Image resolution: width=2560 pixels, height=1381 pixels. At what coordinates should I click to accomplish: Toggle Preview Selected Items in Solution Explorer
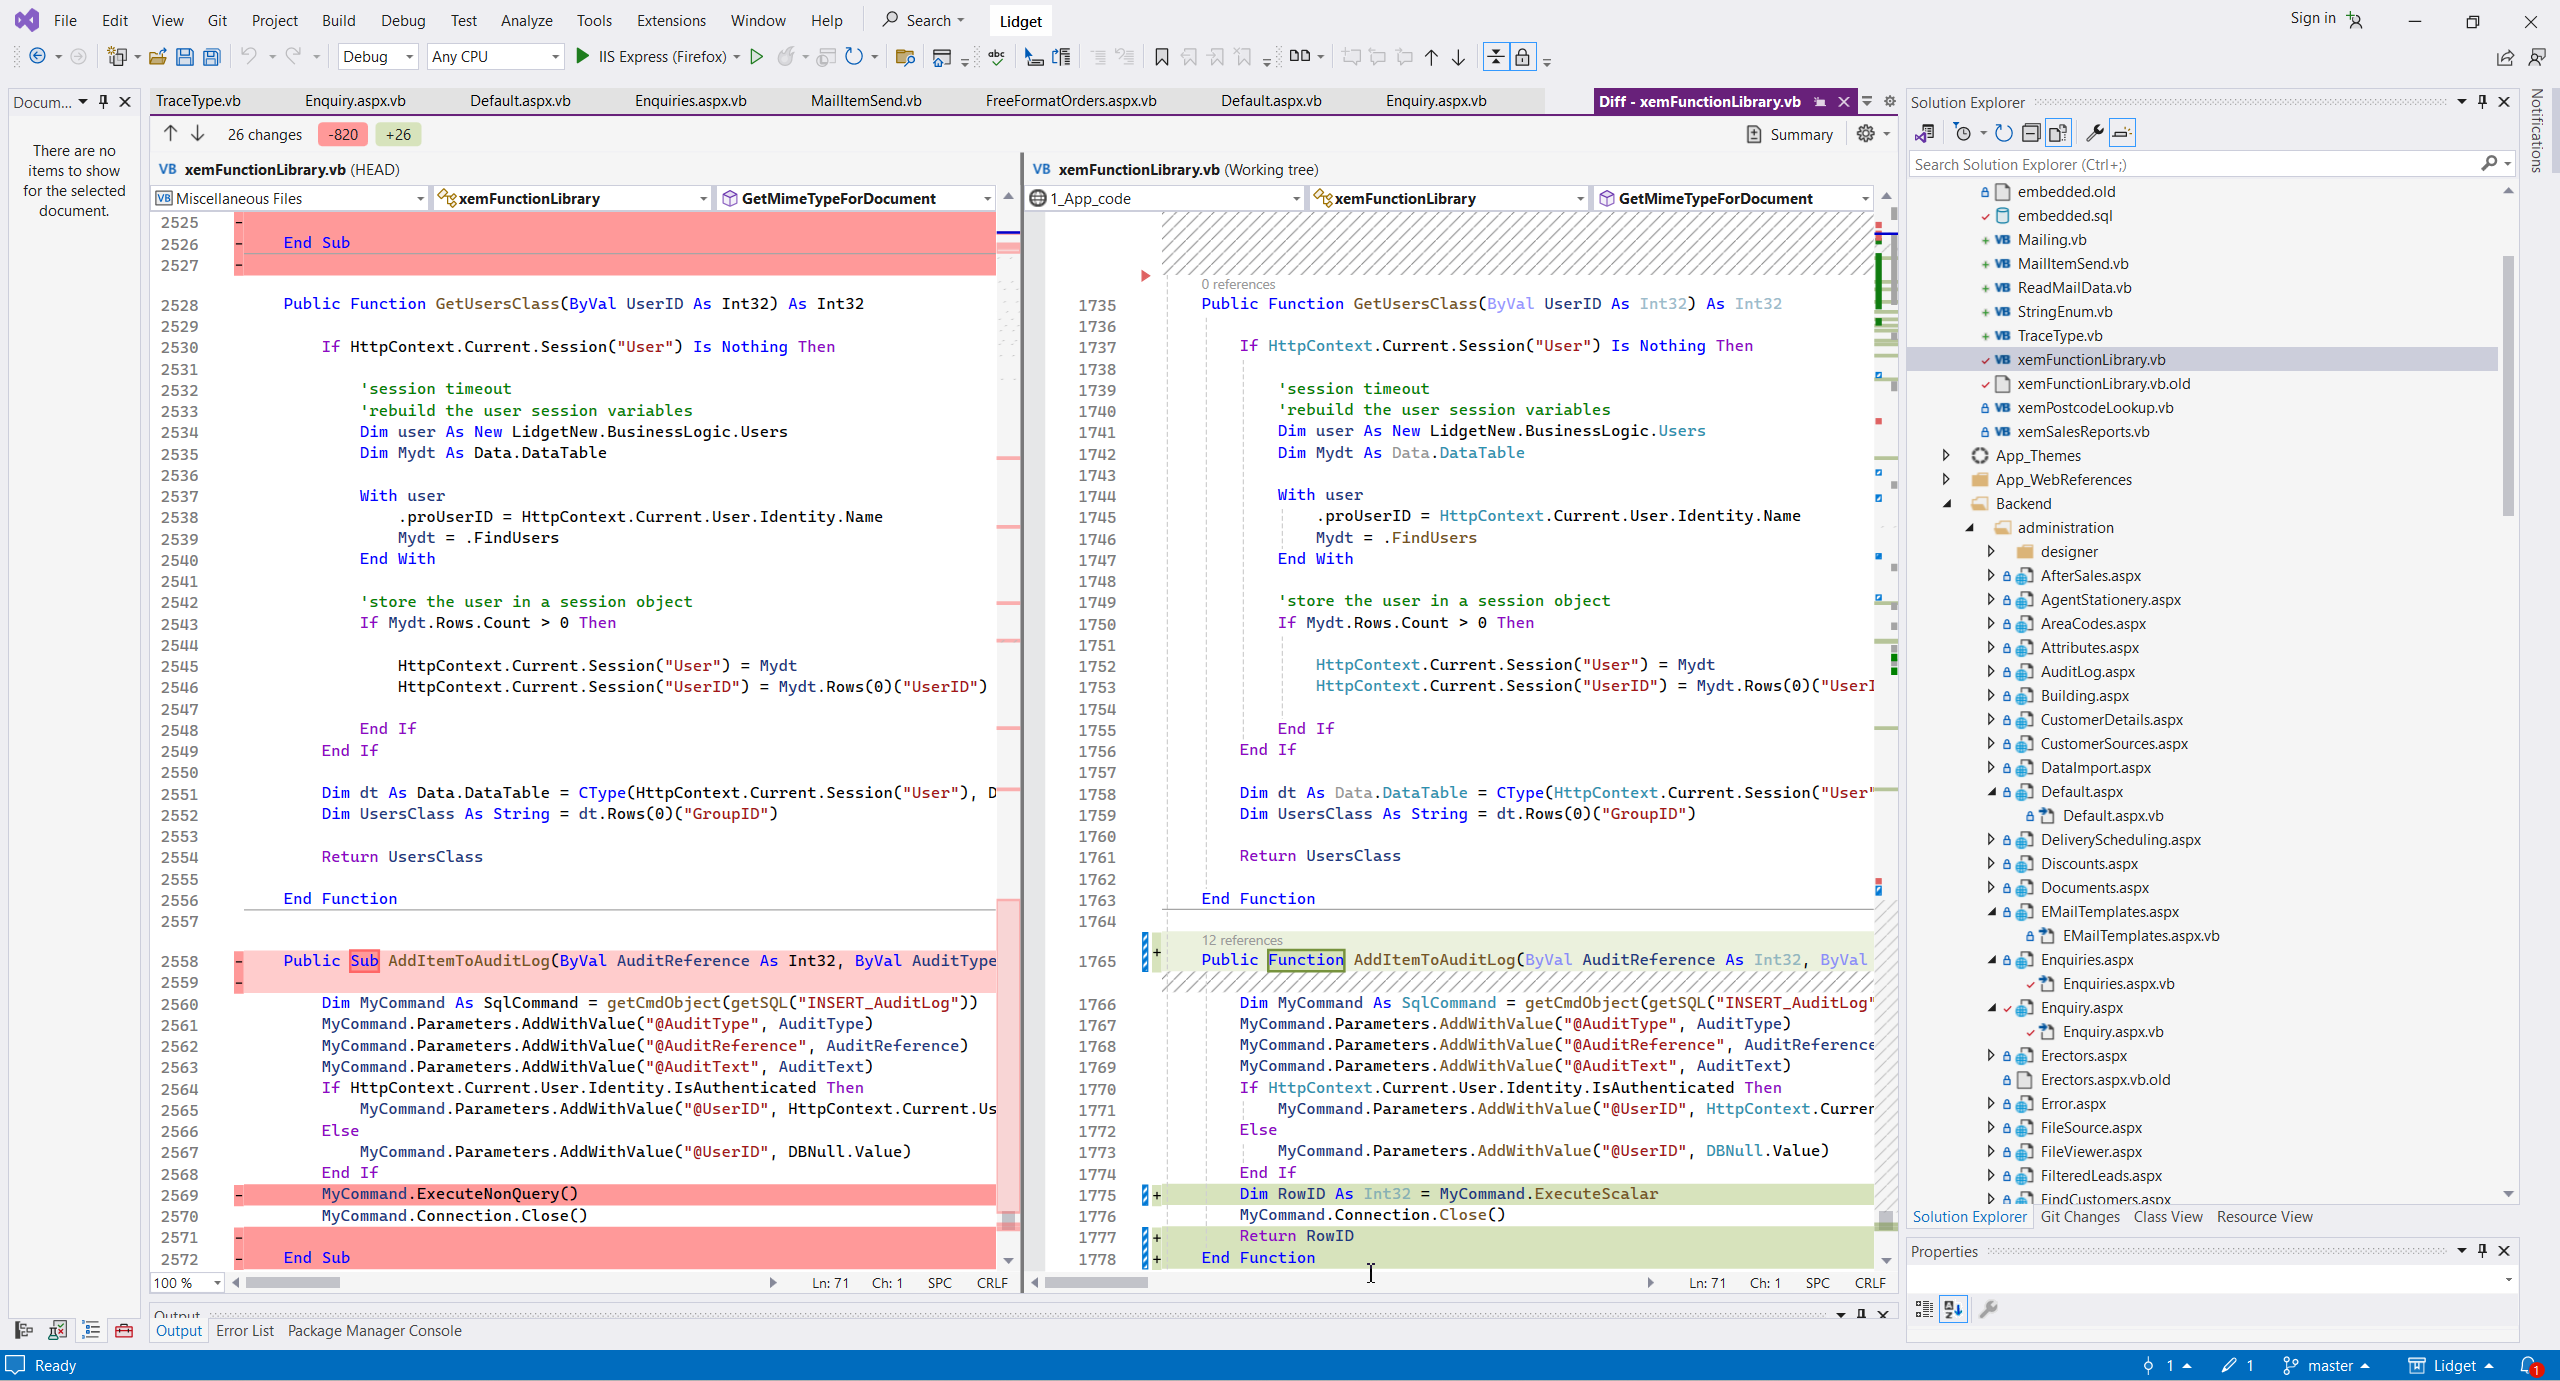pyautogui.click(x=2122, y=133)
